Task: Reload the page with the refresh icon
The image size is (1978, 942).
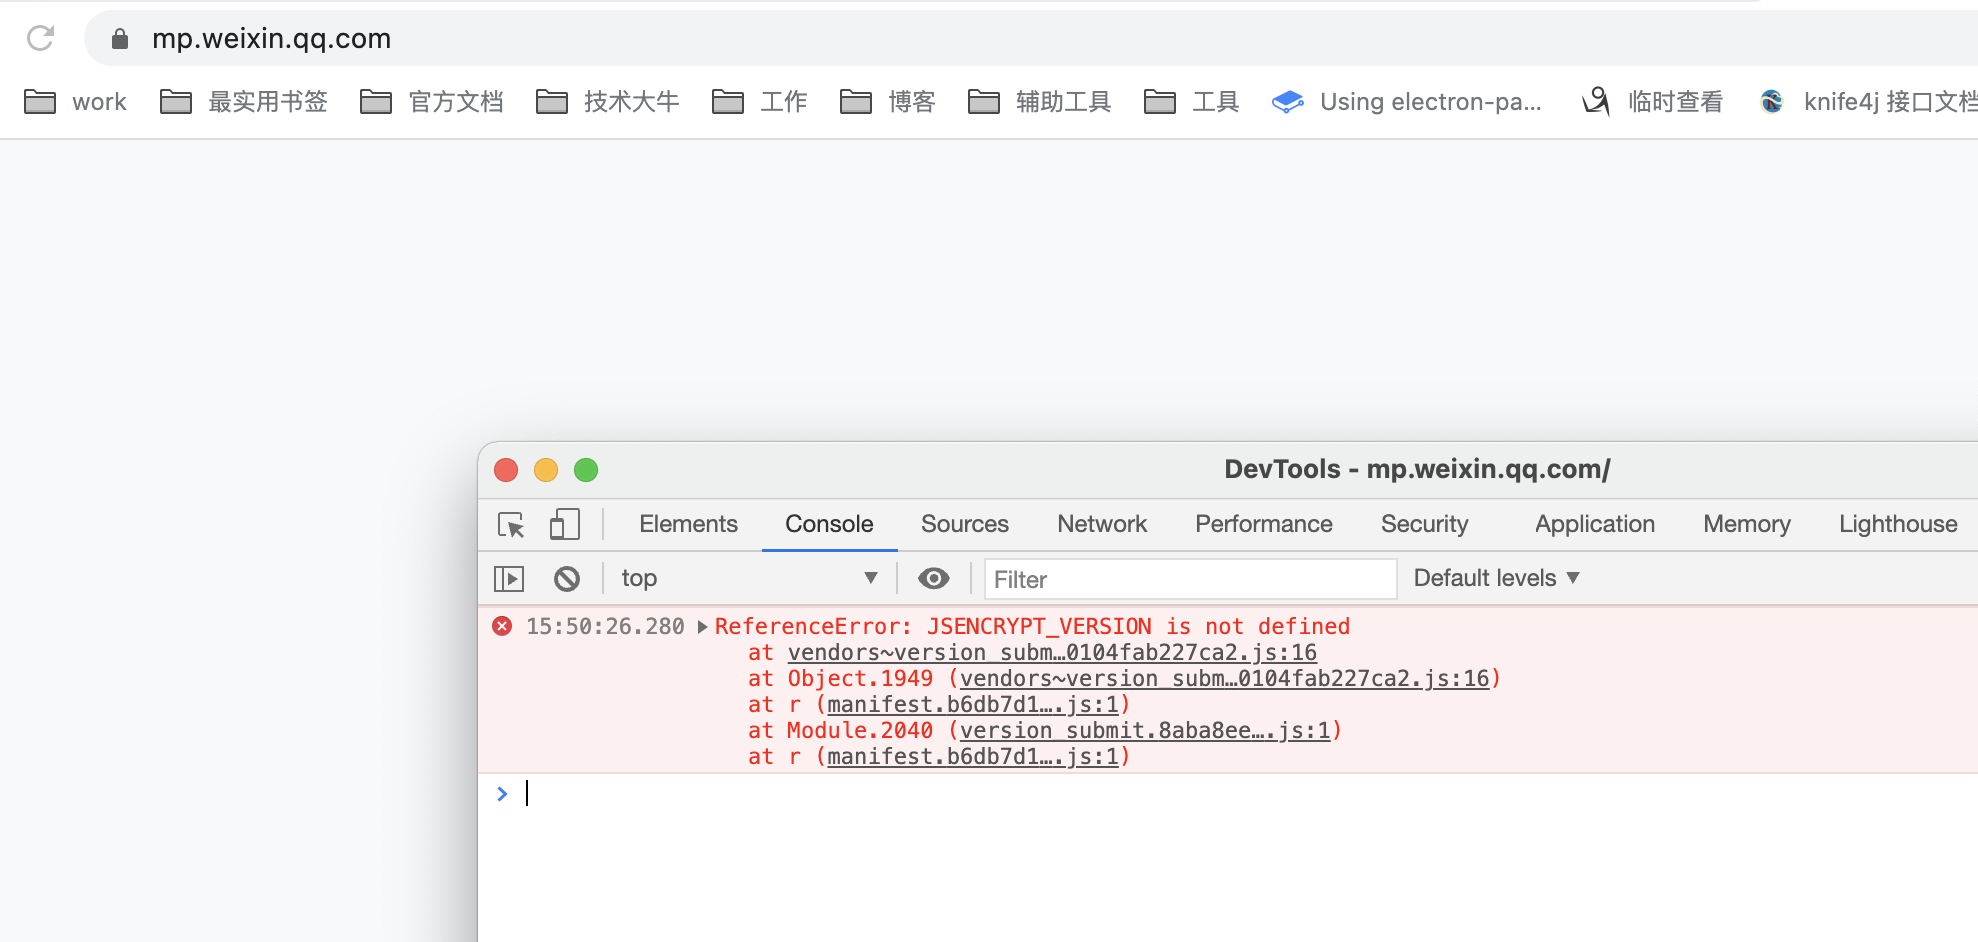Action: coord(41,38)
